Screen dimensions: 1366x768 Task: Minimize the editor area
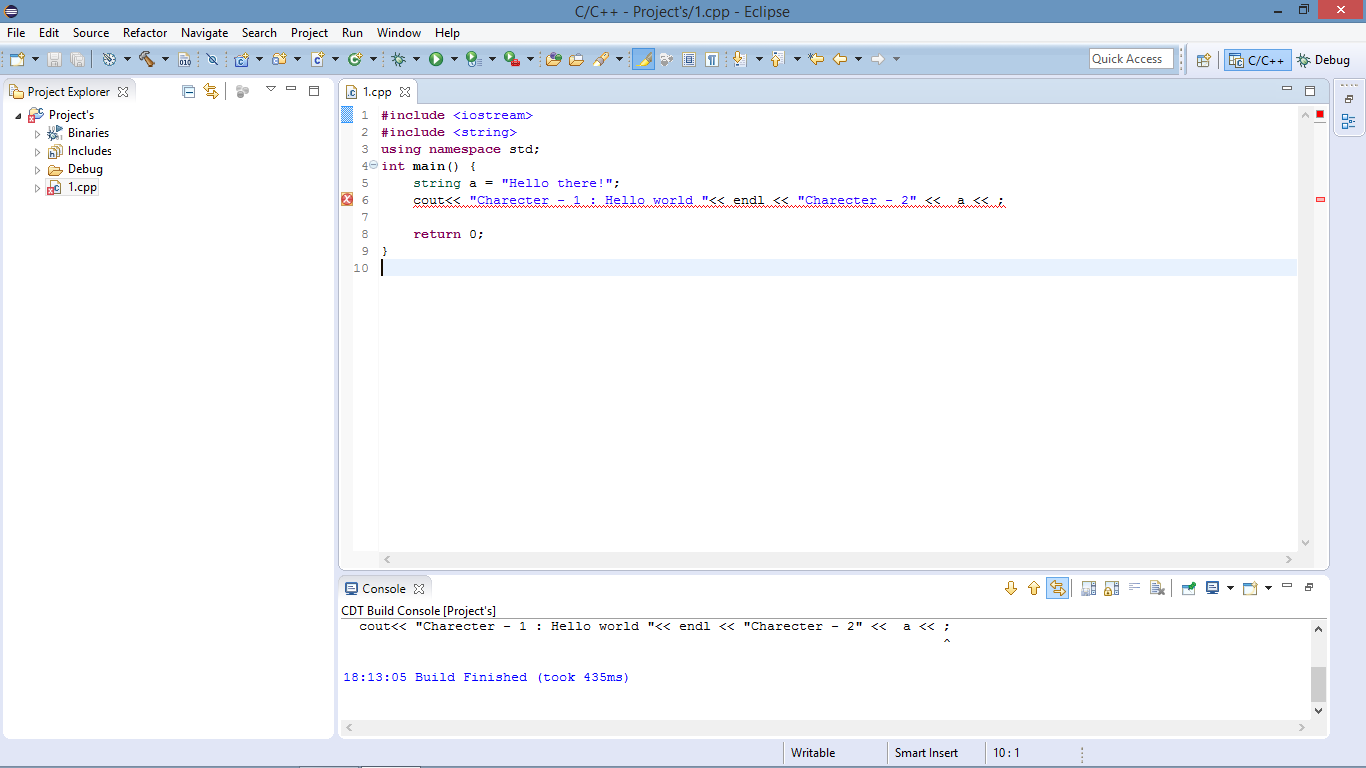(1287, 90)
